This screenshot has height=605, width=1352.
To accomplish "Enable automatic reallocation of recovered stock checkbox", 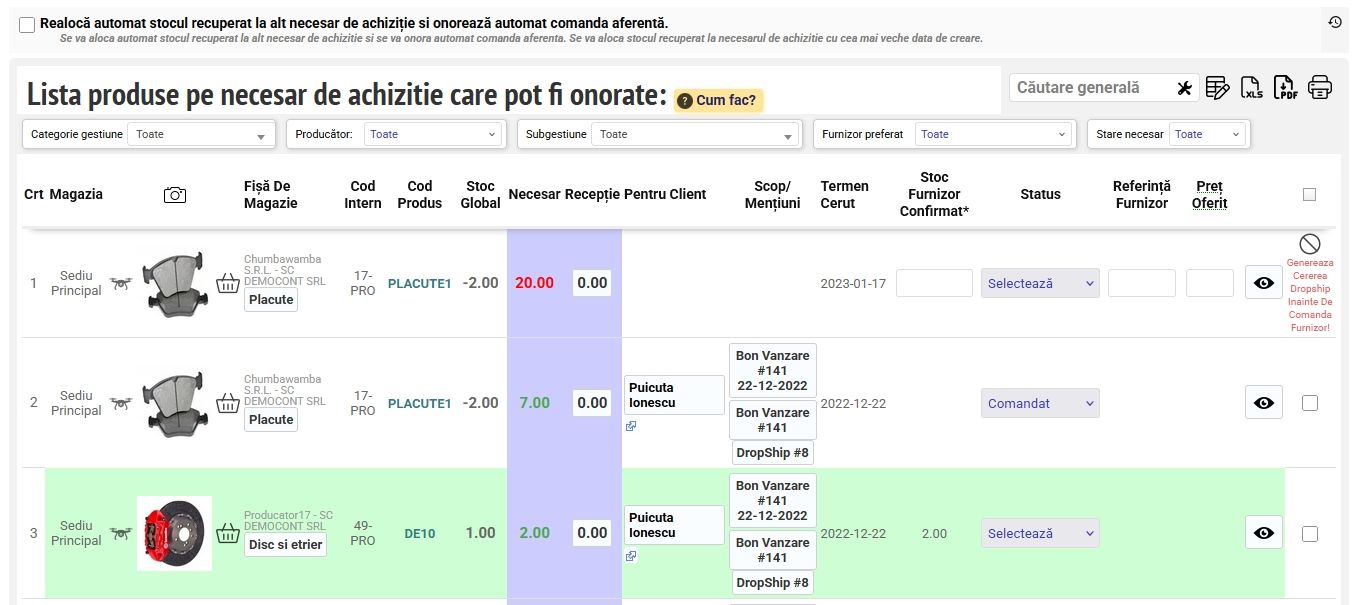I will click(27, 25).
